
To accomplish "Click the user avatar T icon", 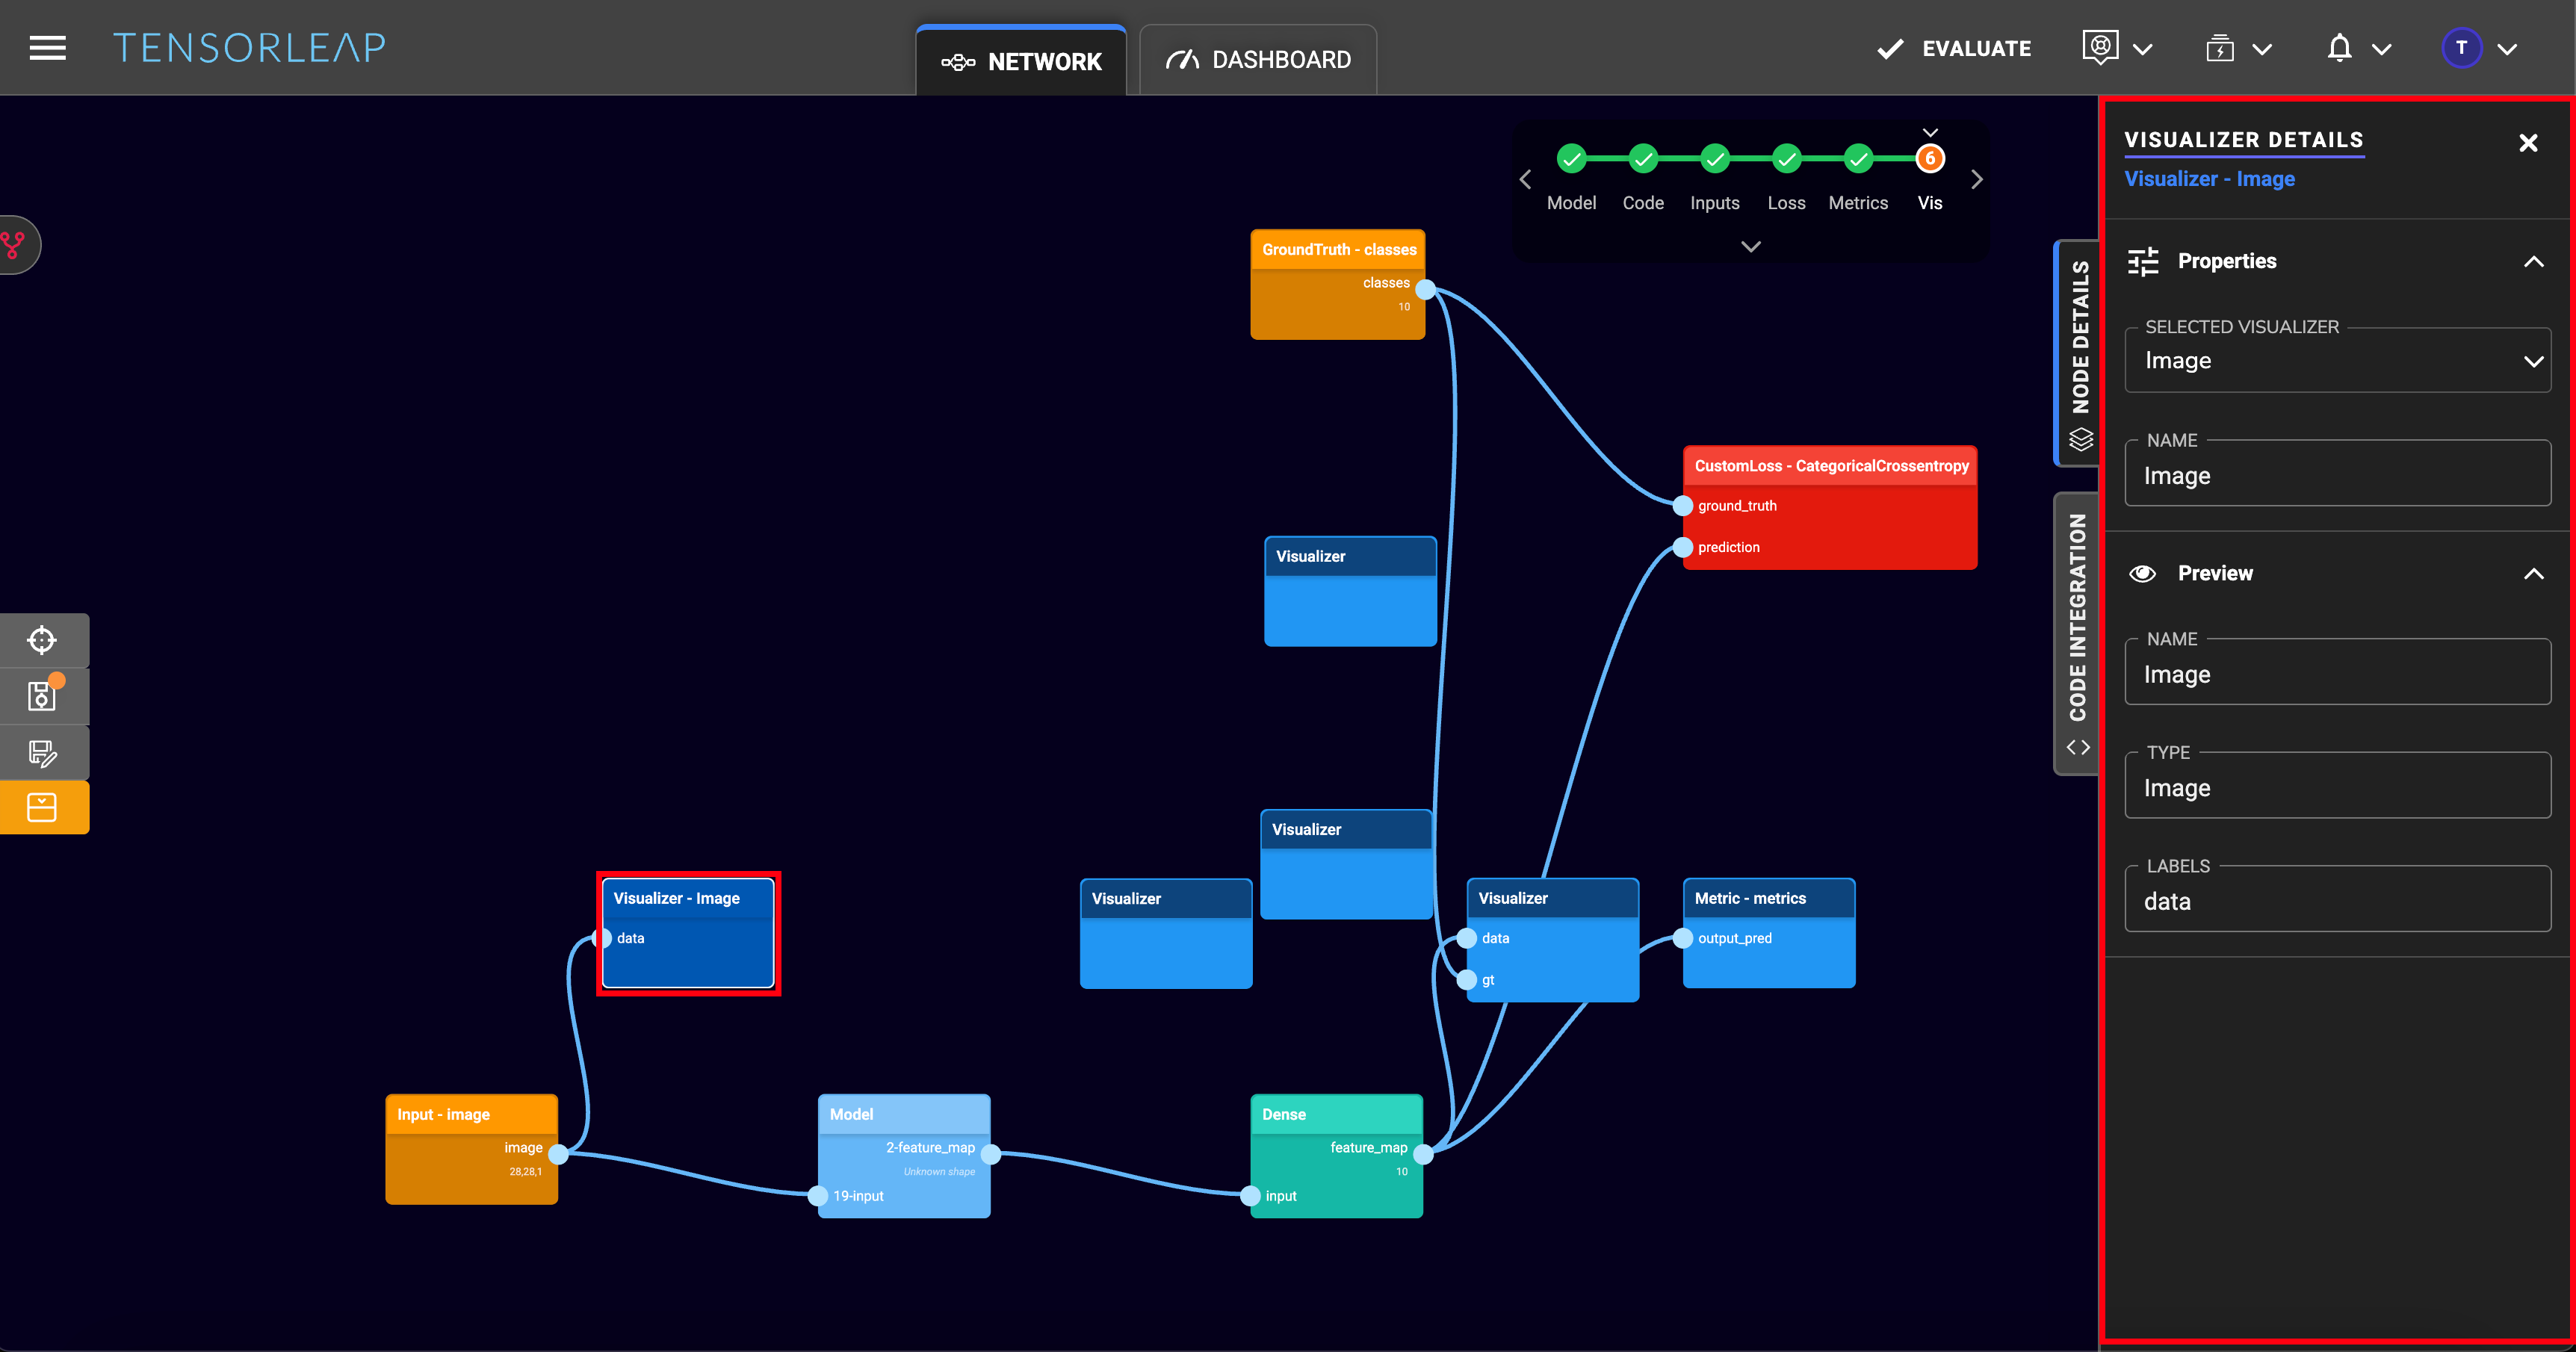I will point(2461,48).
